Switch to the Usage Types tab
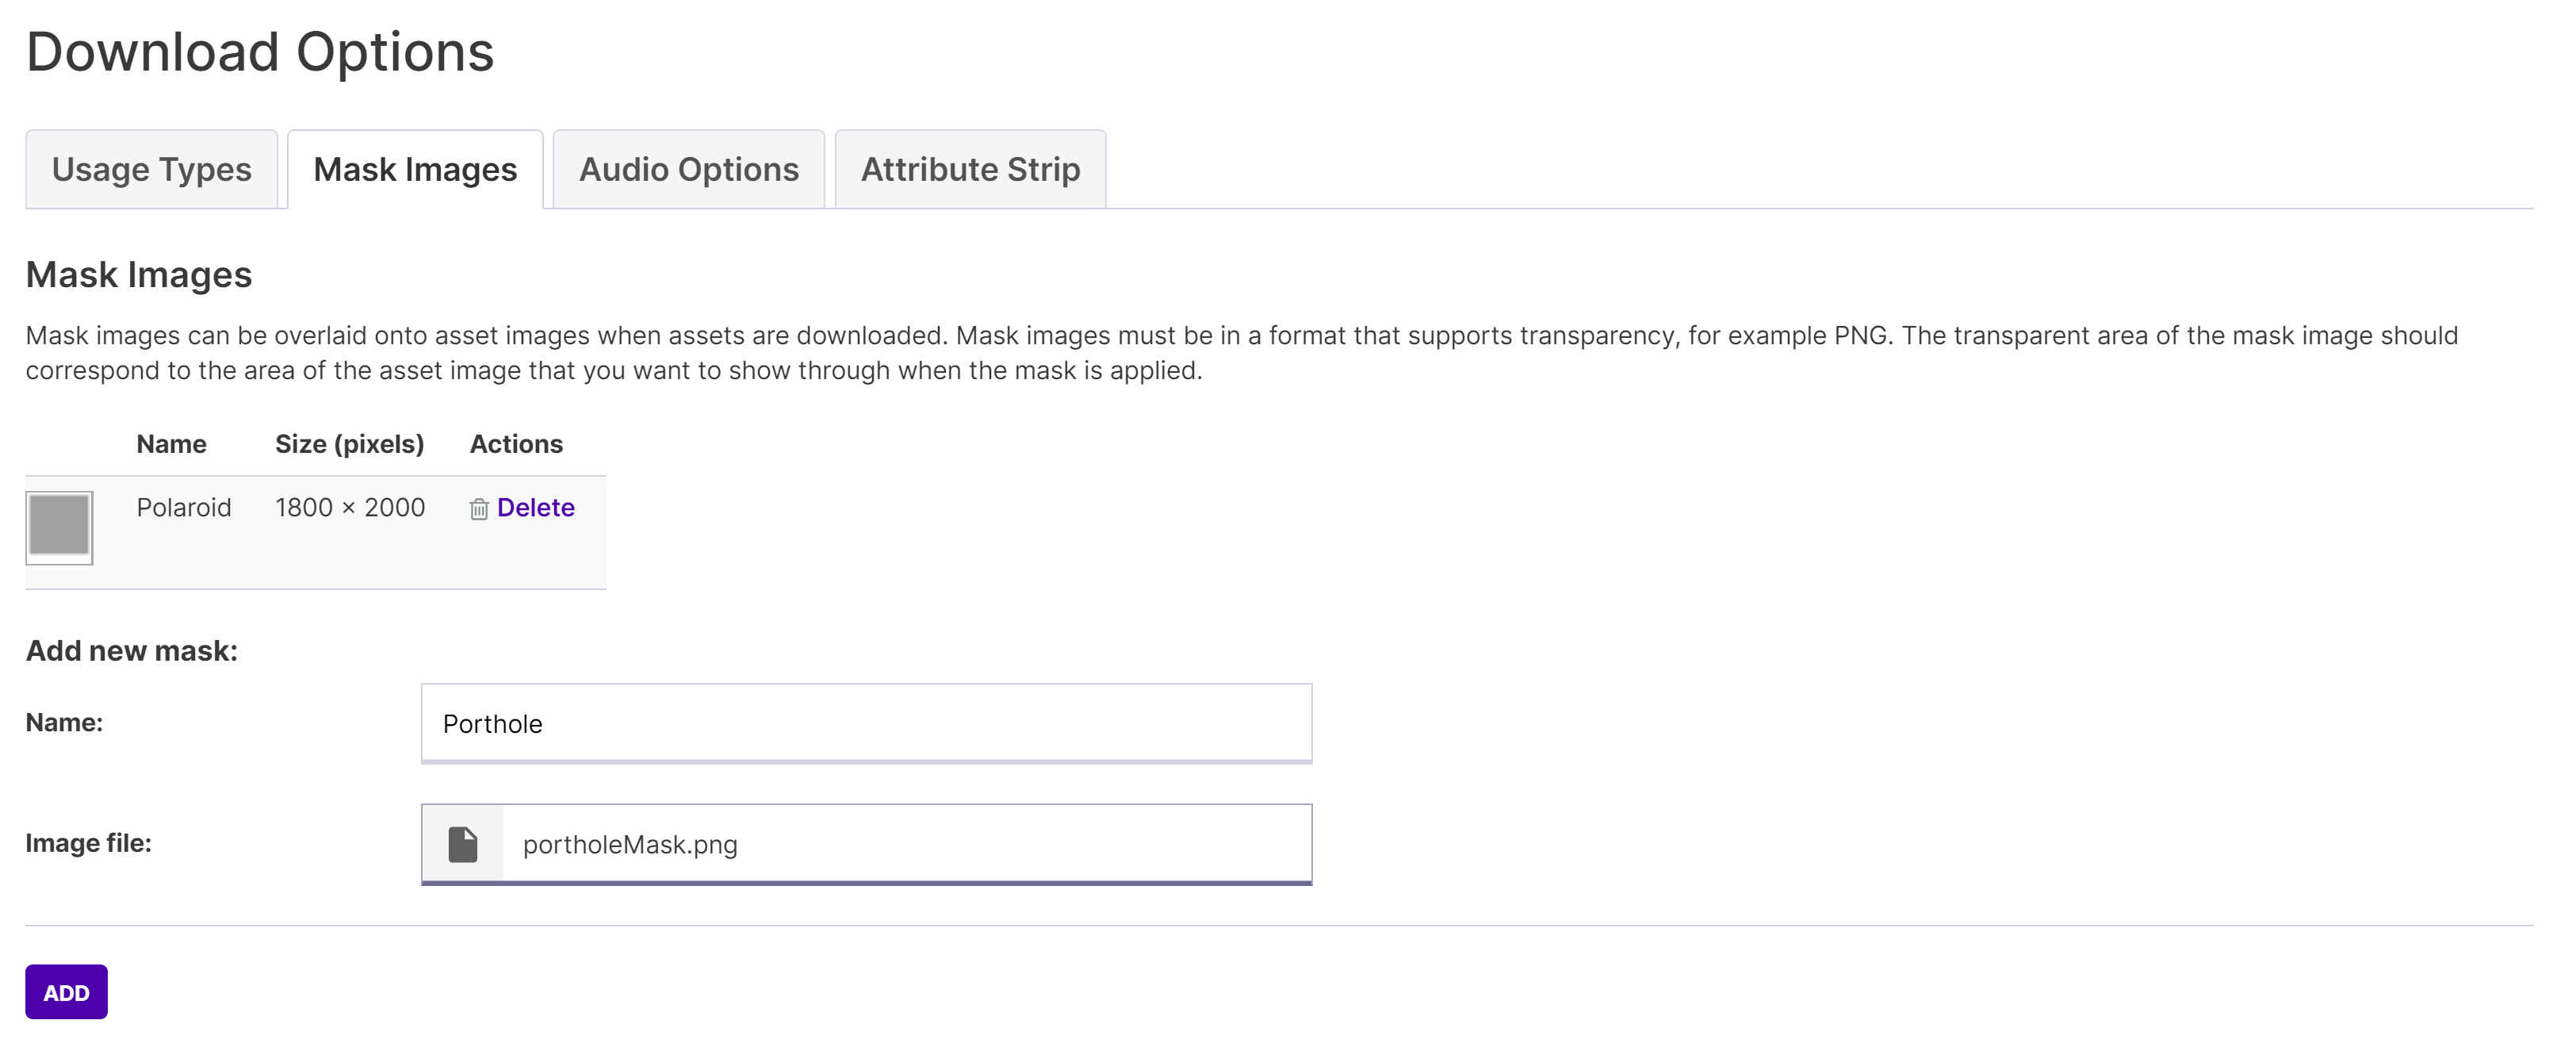The image size is (2576, 1043). [x=152, y=169]
